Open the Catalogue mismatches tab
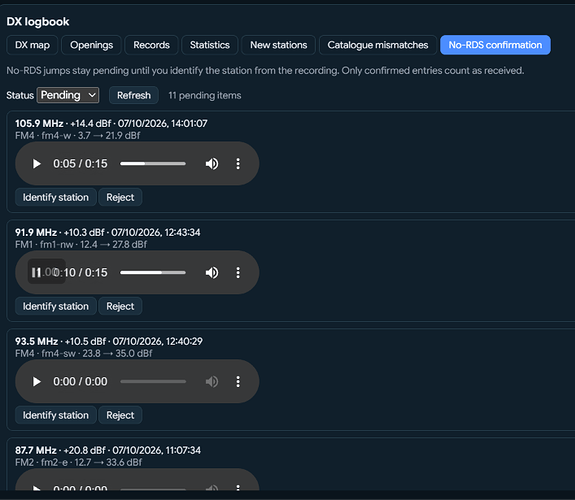This screenshot has width=575, height=500. (x=378, y=45)
